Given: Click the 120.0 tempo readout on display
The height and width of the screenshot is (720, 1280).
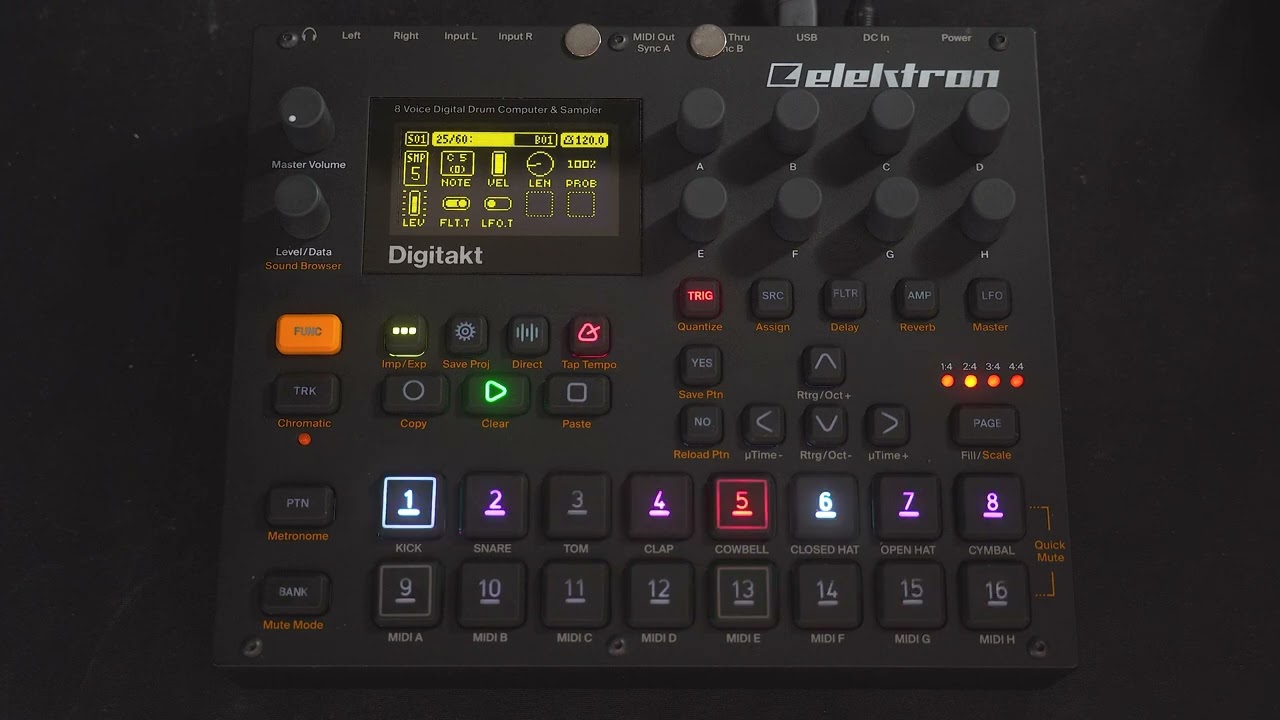Looking at the screenshot, I should tap(585, 140).
